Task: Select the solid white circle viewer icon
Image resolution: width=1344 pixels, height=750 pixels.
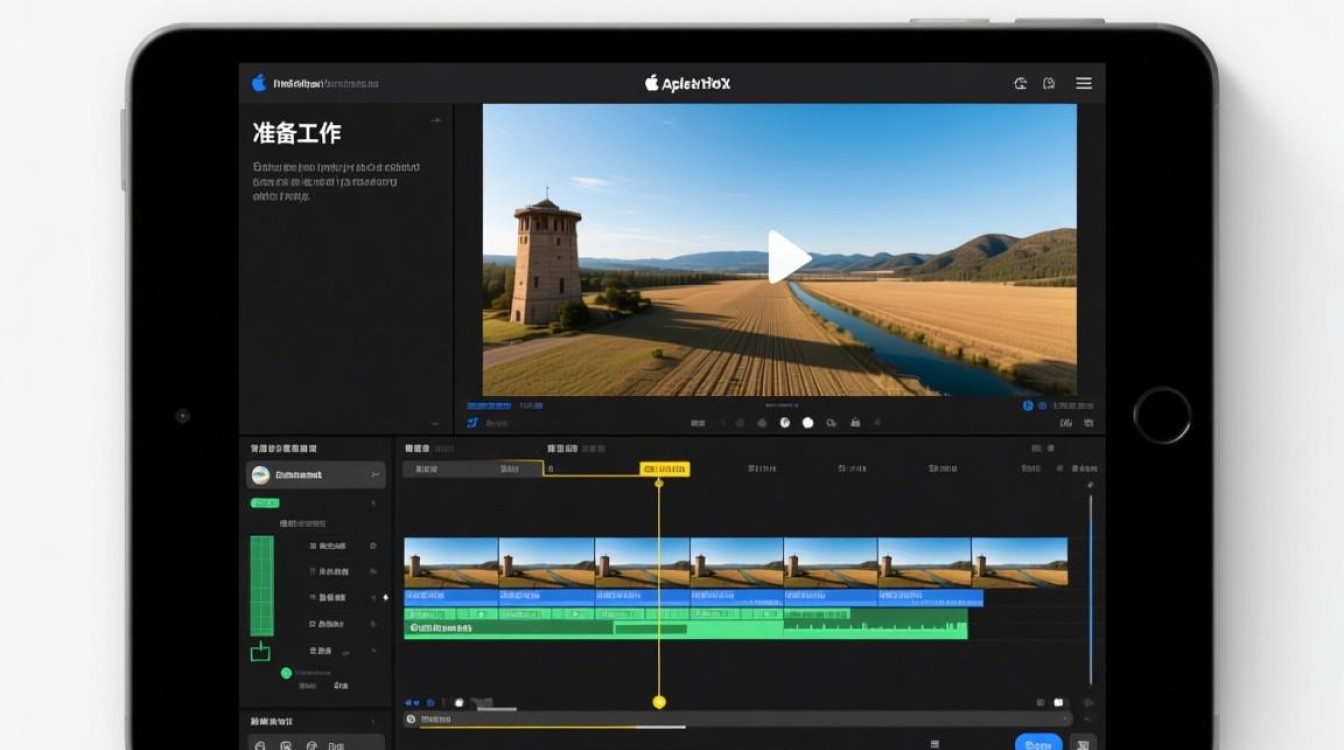Action: point(808,423)
